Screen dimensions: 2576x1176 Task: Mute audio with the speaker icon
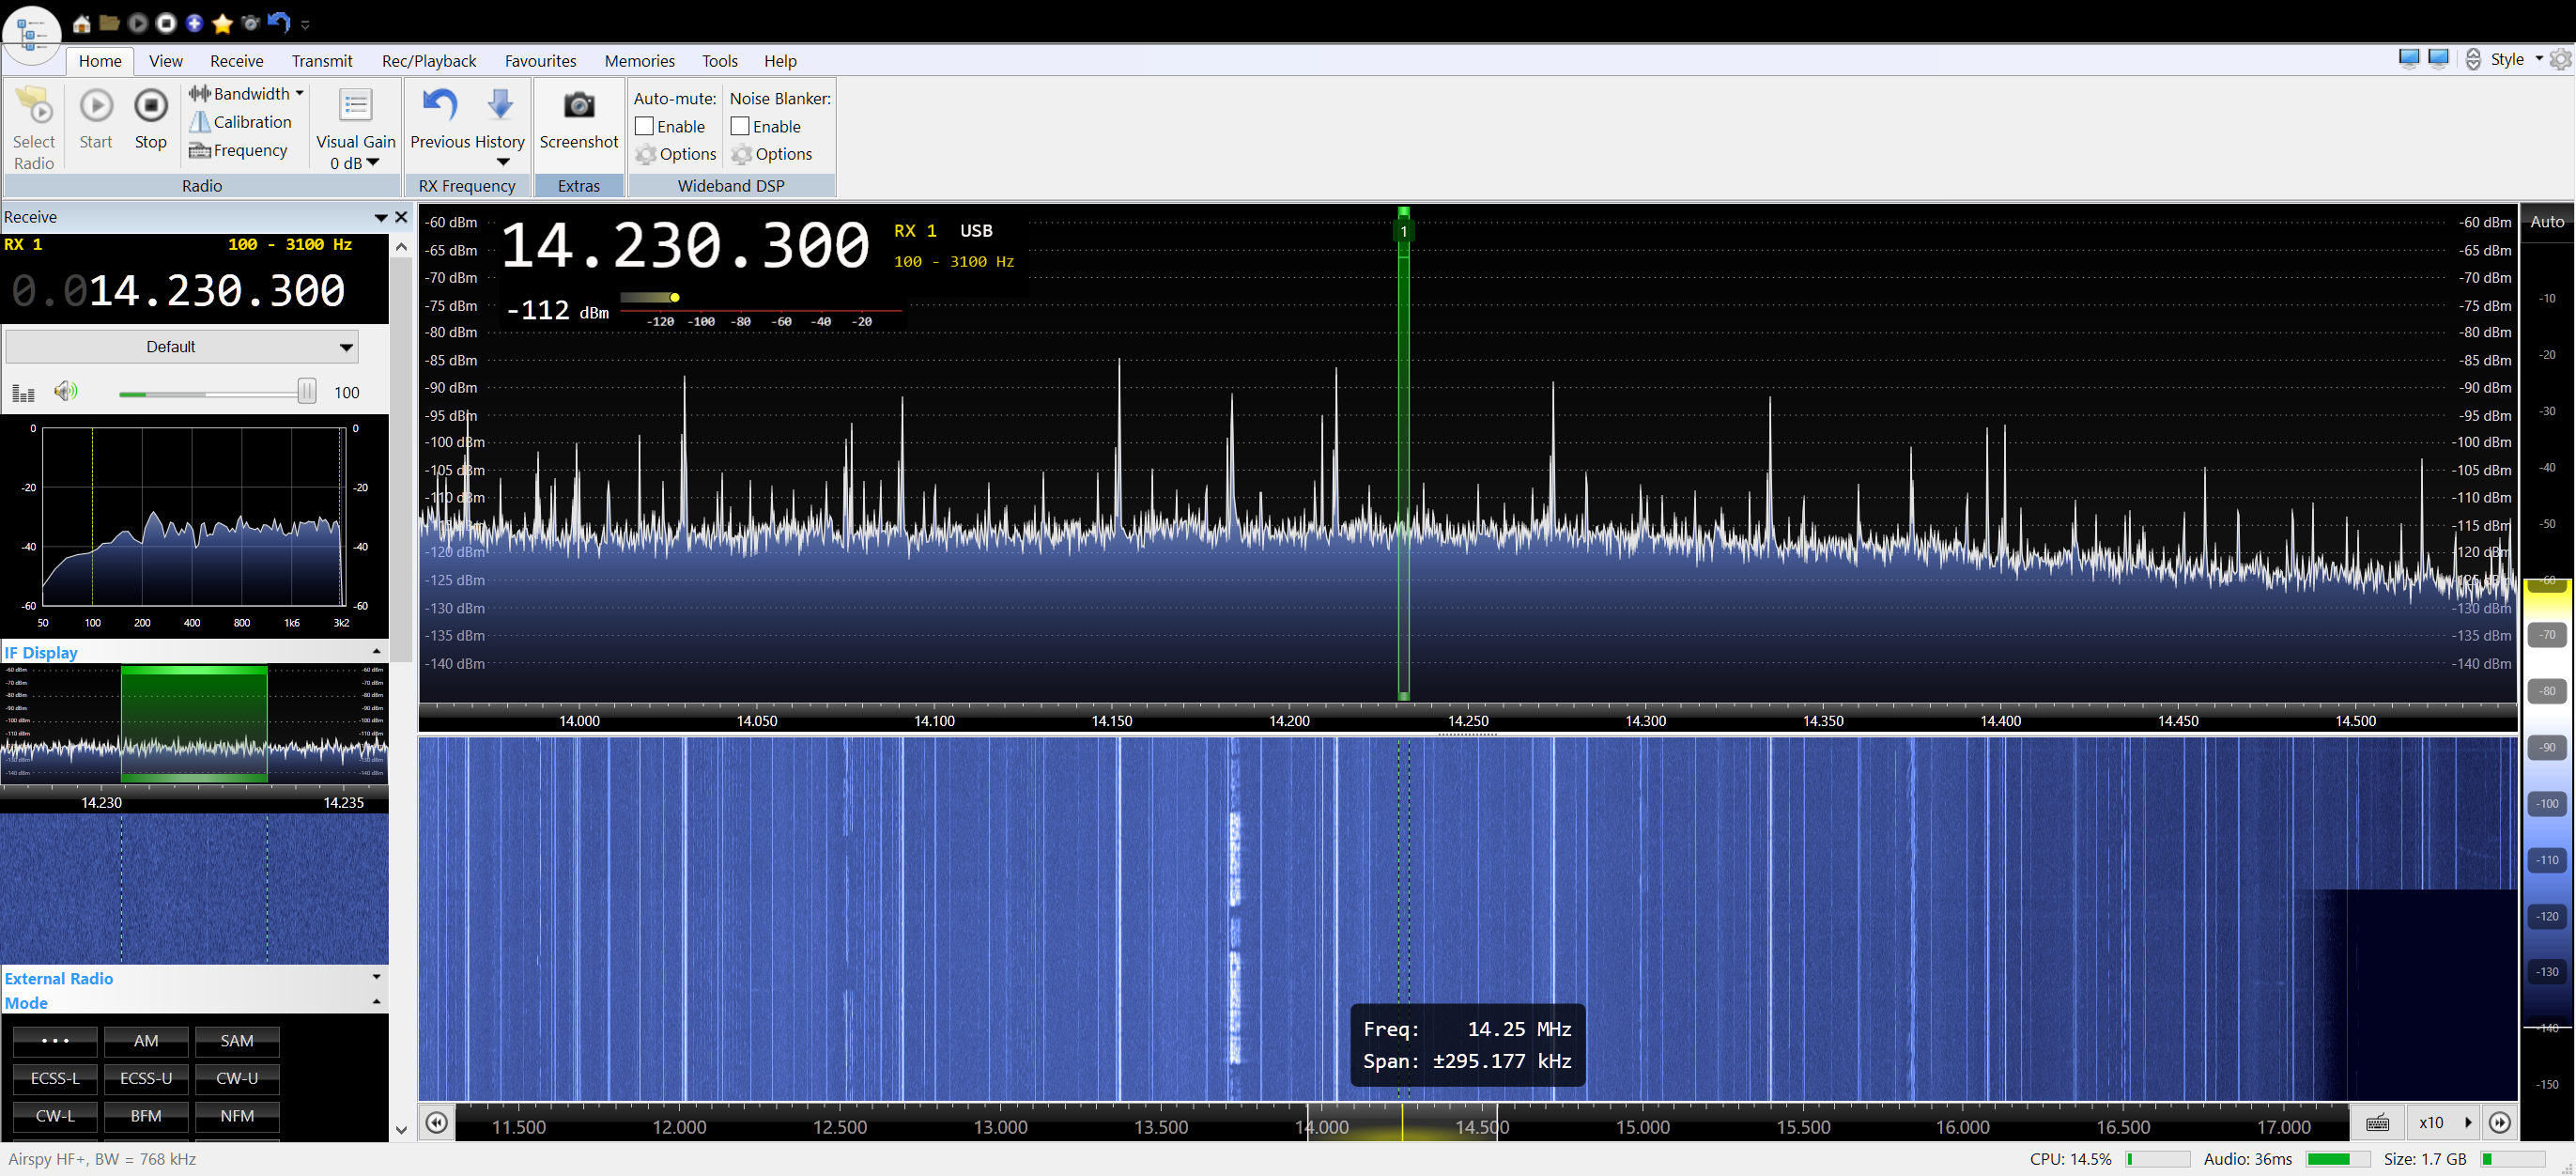tap(66, 391)
